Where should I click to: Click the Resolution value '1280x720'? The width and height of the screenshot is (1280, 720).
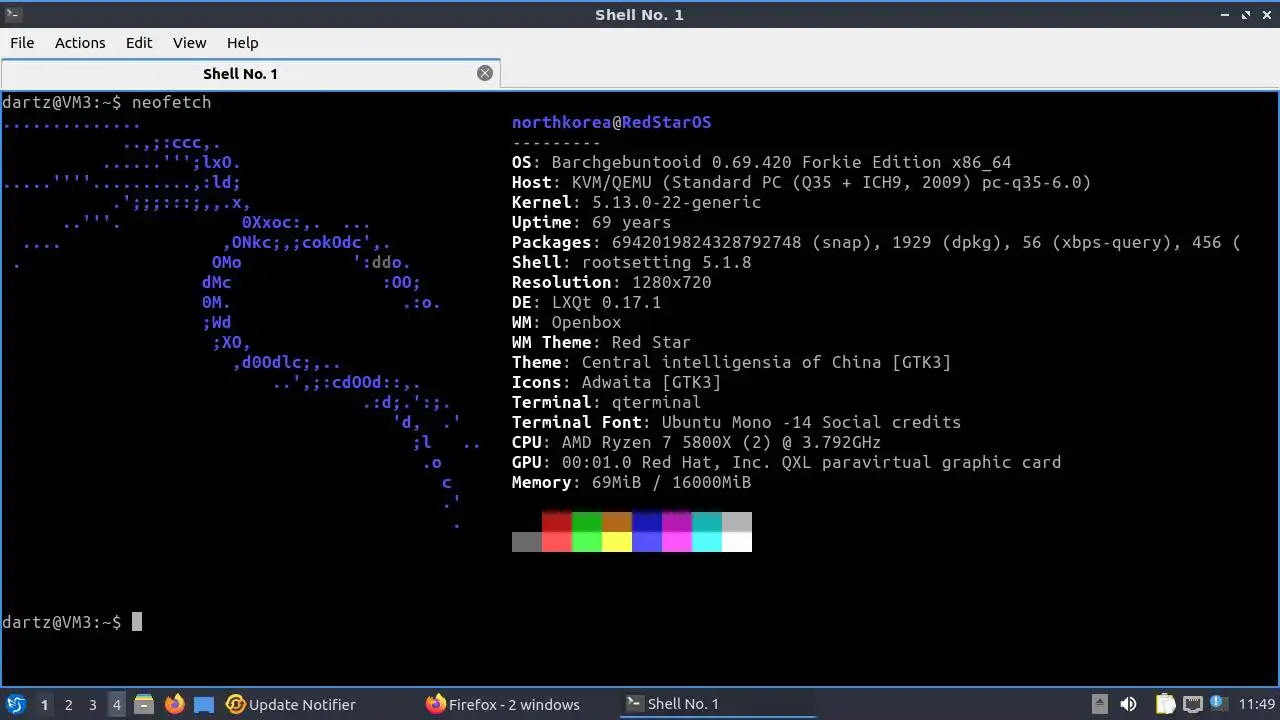pyautogui.click(x=671, y=282)
